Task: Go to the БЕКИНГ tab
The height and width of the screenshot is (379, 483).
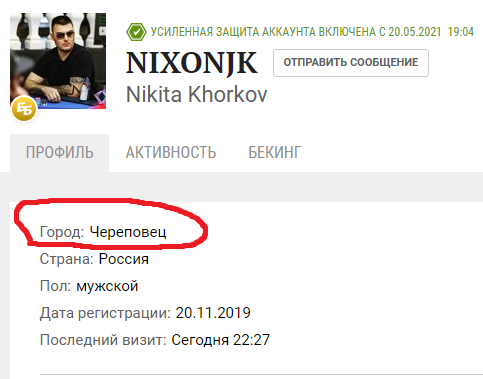Action: 275,153
